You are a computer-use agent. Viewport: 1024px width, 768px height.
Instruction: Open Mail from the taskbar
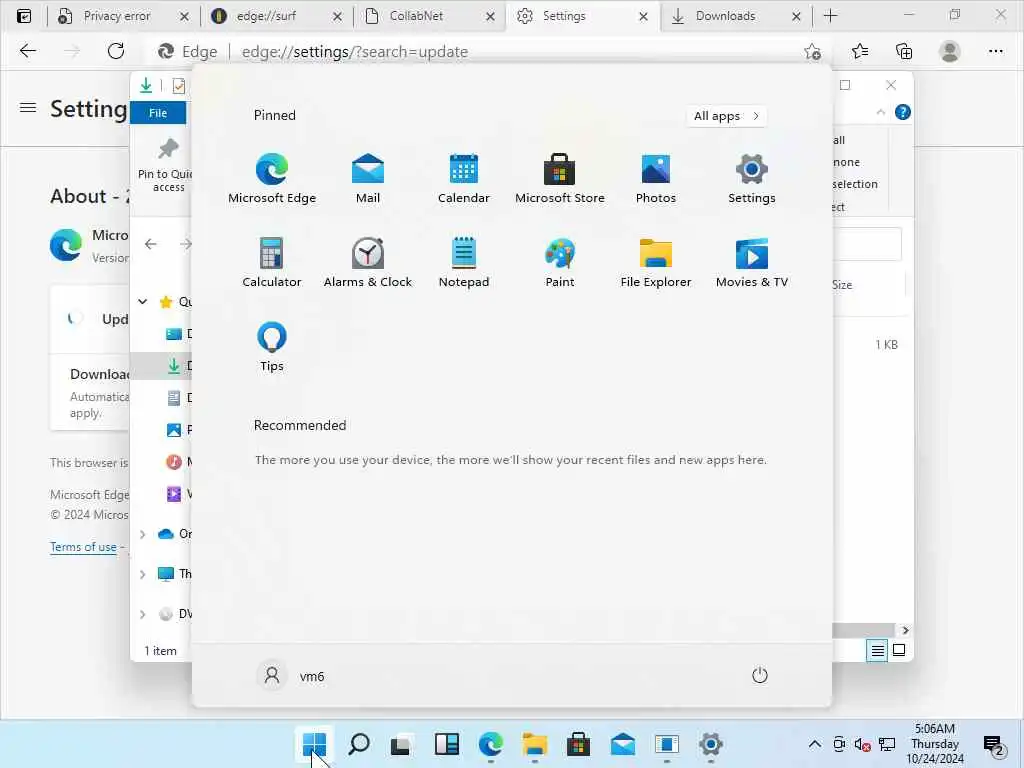(x=622, y=744)
